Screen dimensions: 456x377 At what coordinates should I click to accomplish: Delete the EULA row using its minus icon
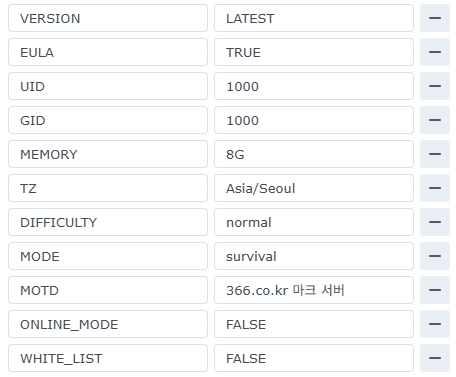point(435,52)
